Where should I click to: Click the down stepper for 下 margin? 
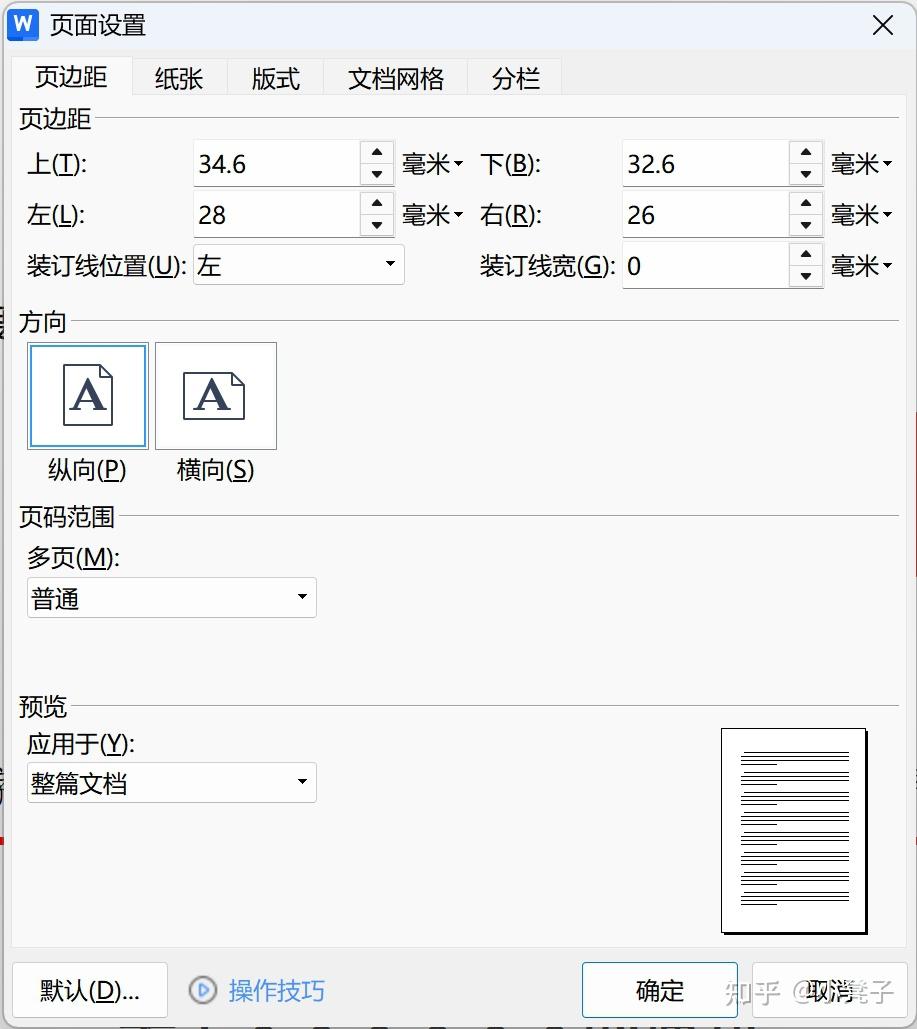[806, 174]
